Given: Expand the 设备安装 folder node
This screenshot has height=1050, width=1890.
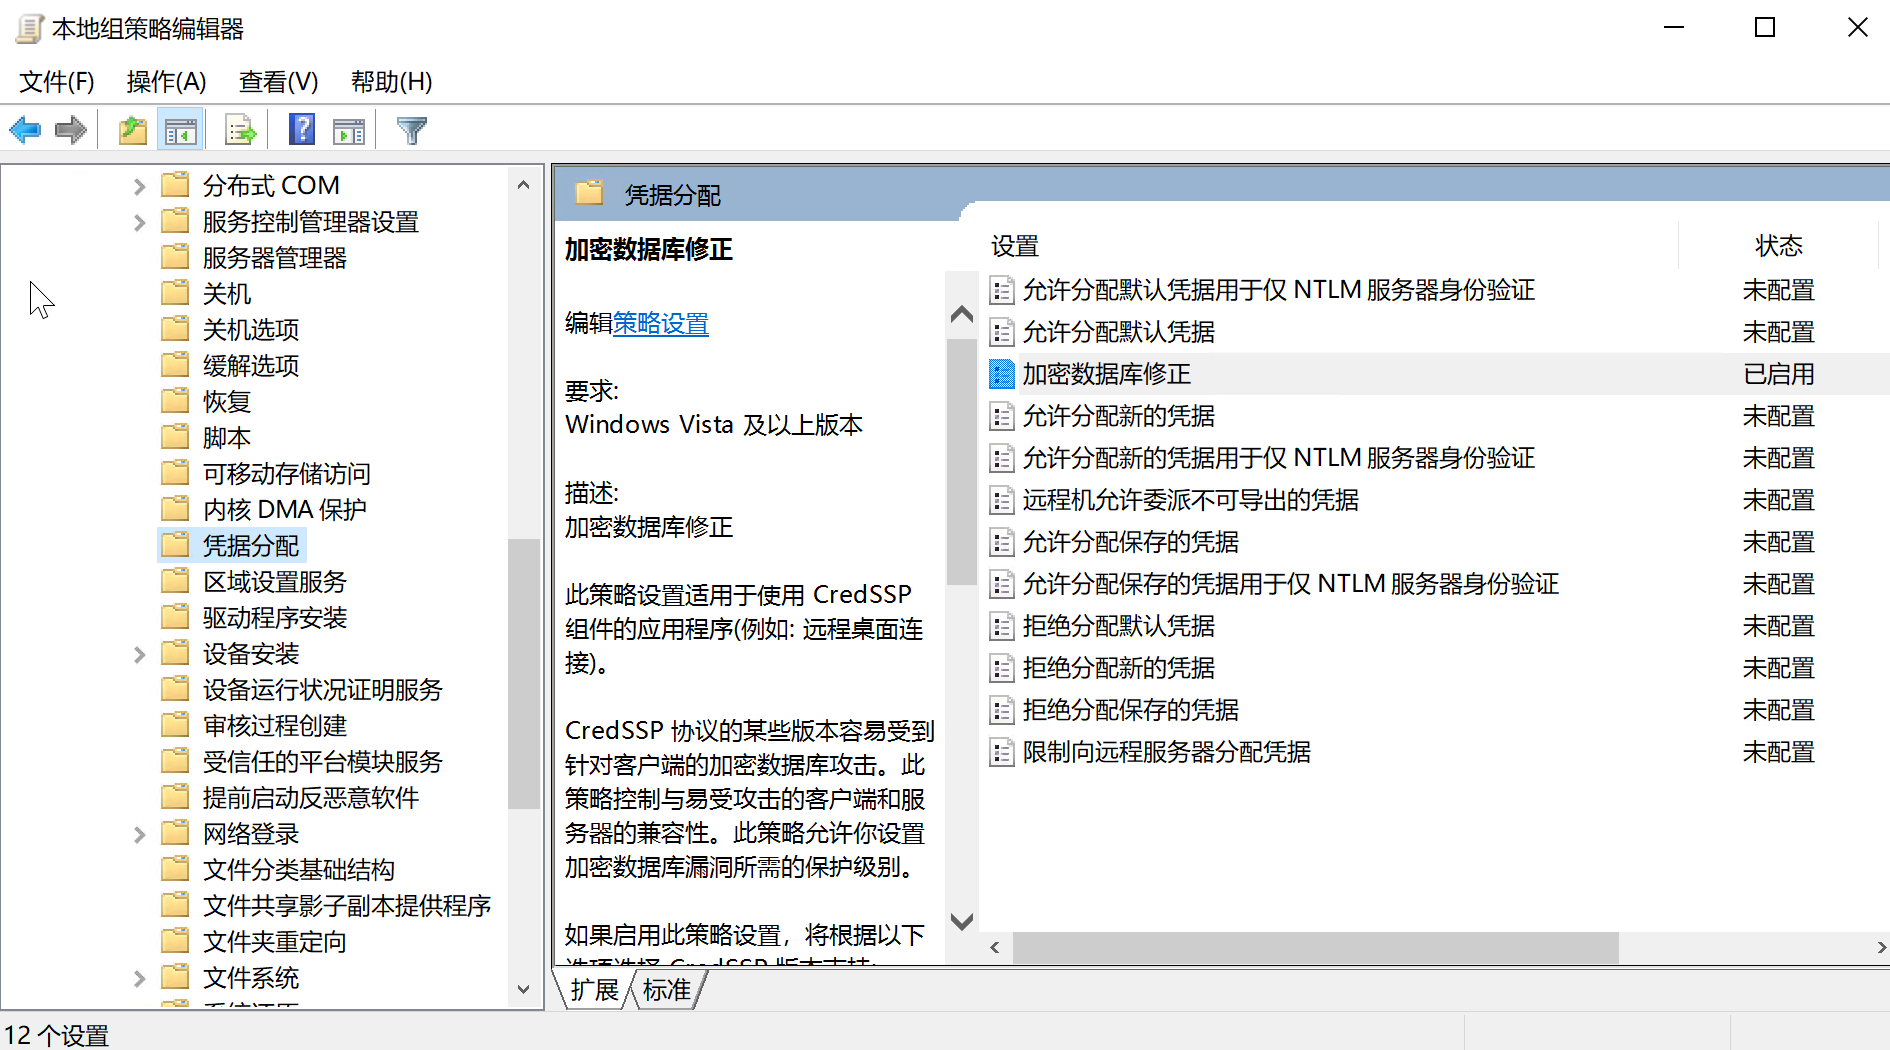Looking at the screenshot, I should pos(139,654).
